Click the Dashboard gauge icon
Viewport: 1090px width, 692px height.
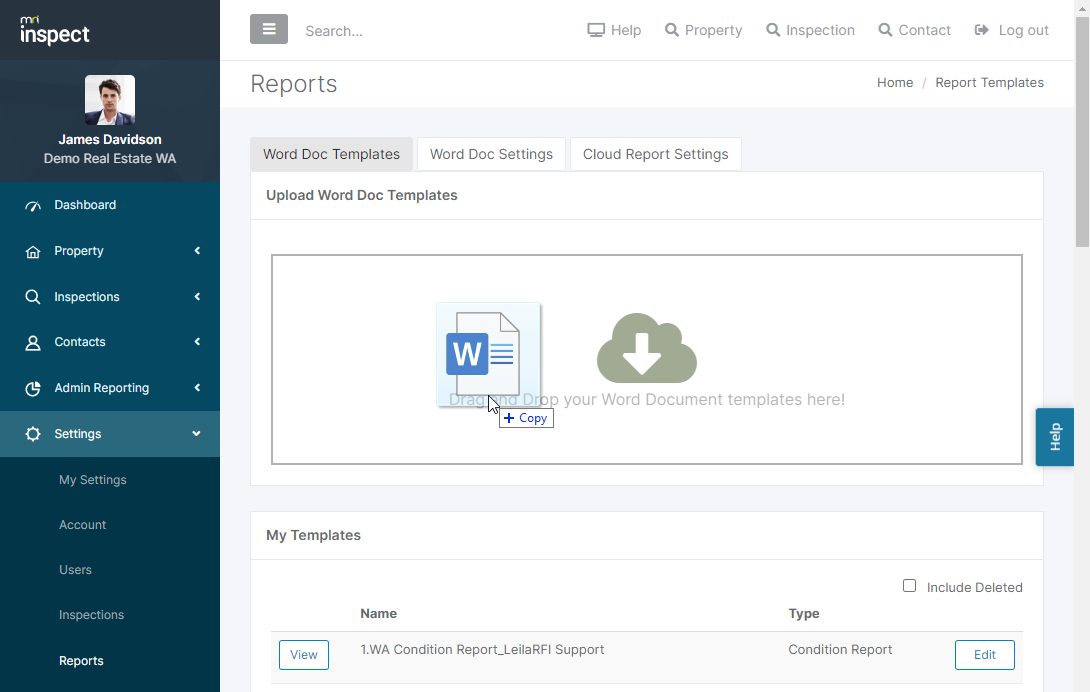tap(33, 205)
